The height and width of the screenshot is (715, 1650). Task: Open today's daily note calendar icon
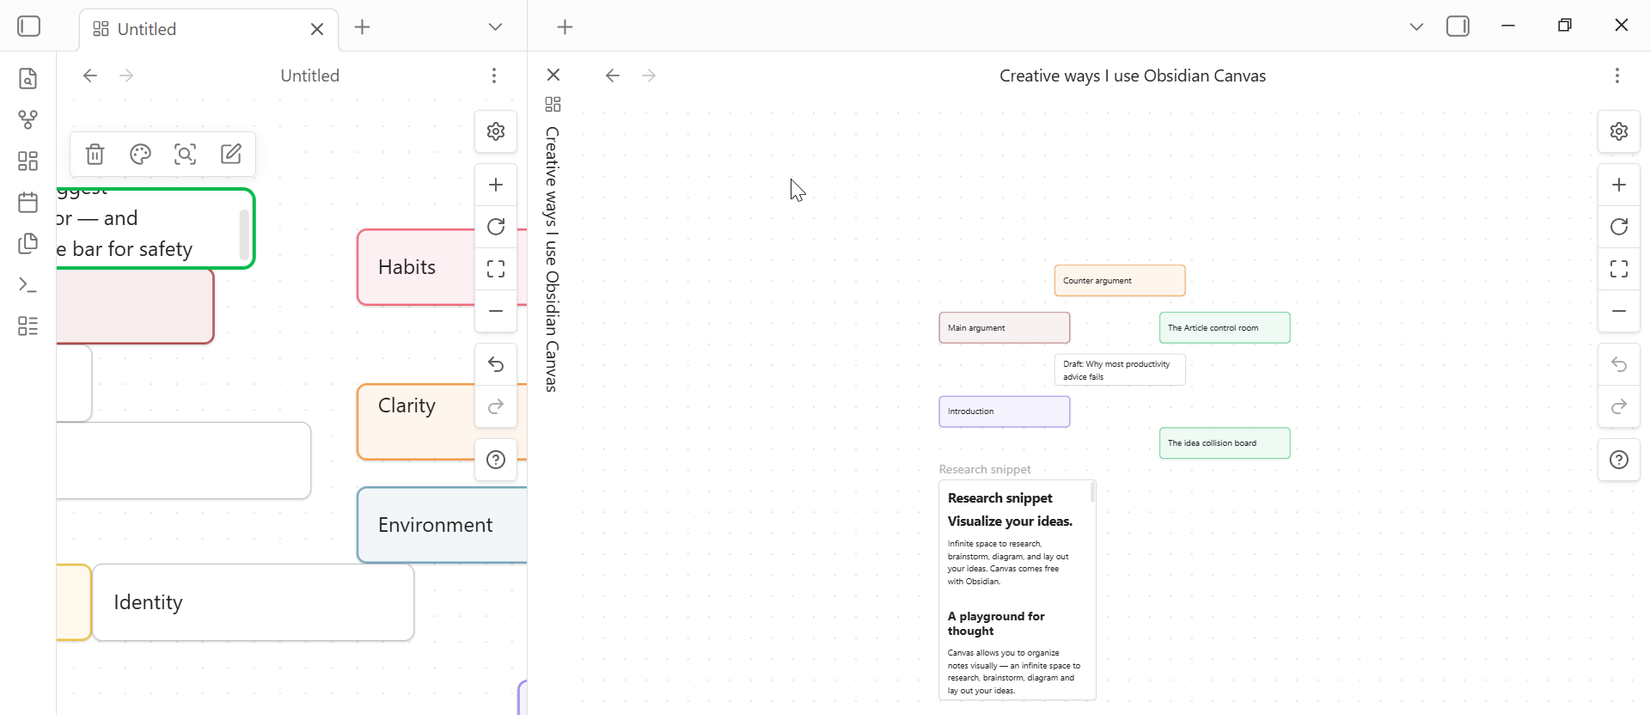click(28, 202)
